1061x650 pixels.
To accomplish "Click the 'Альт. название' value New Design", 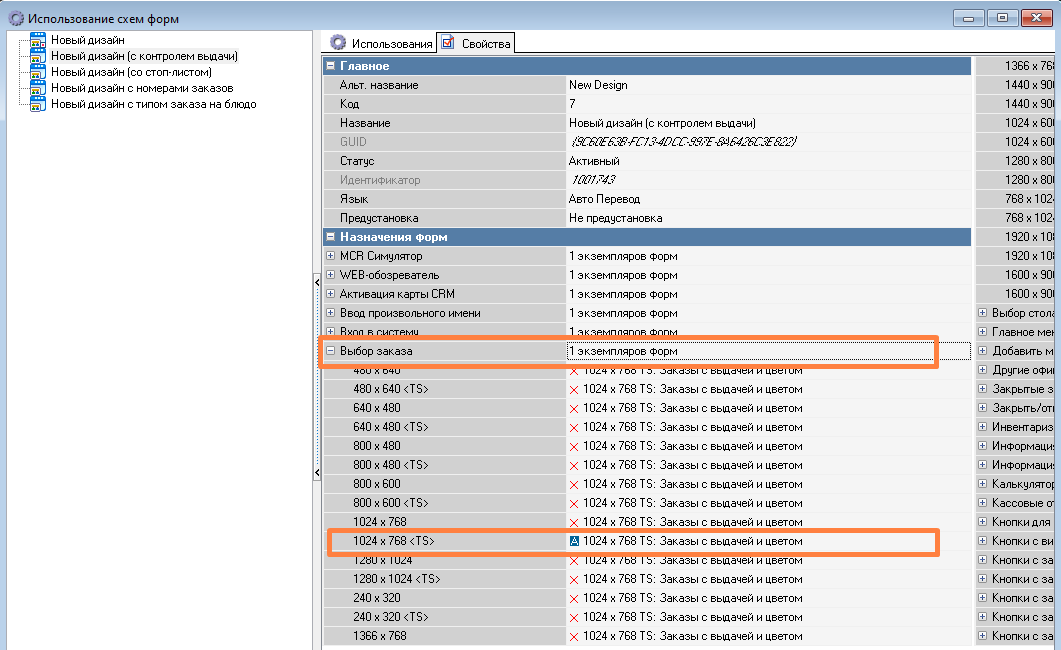I will [598, 85].
